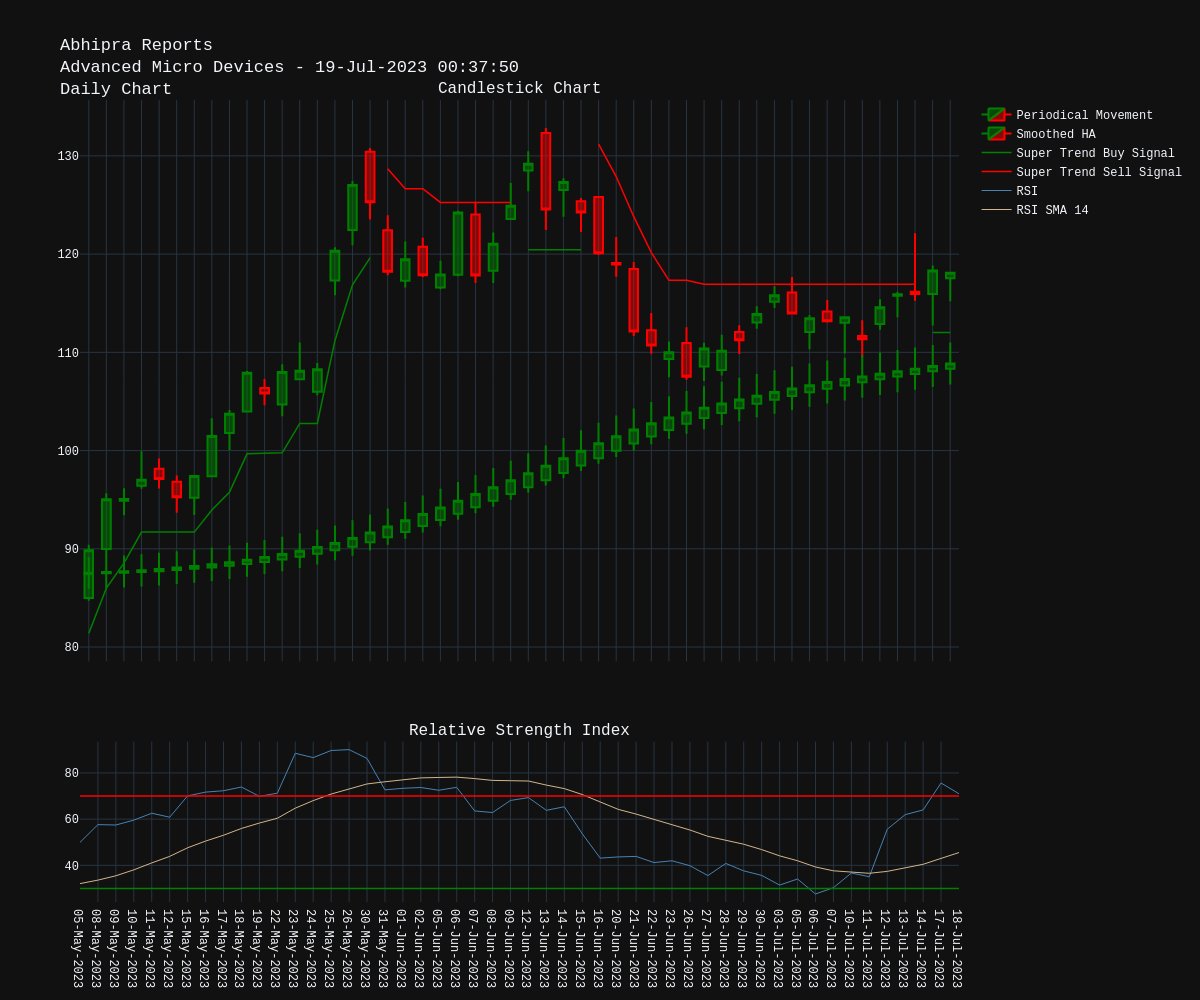Viewport: 1200px width, 1000px height.
Task: Click the tall red candle peaking near 130 in late May
Action: click(x=370, y=177)
